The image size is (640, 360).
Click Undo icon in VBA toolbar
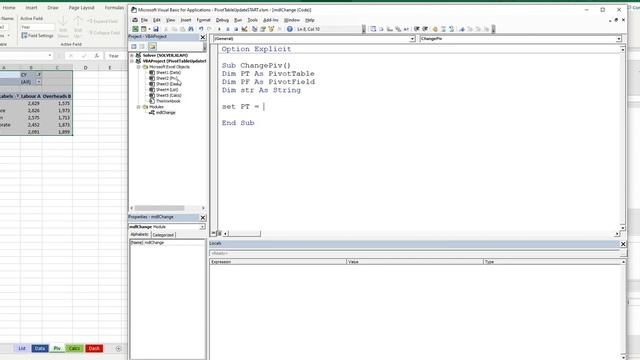click(201, 29)
